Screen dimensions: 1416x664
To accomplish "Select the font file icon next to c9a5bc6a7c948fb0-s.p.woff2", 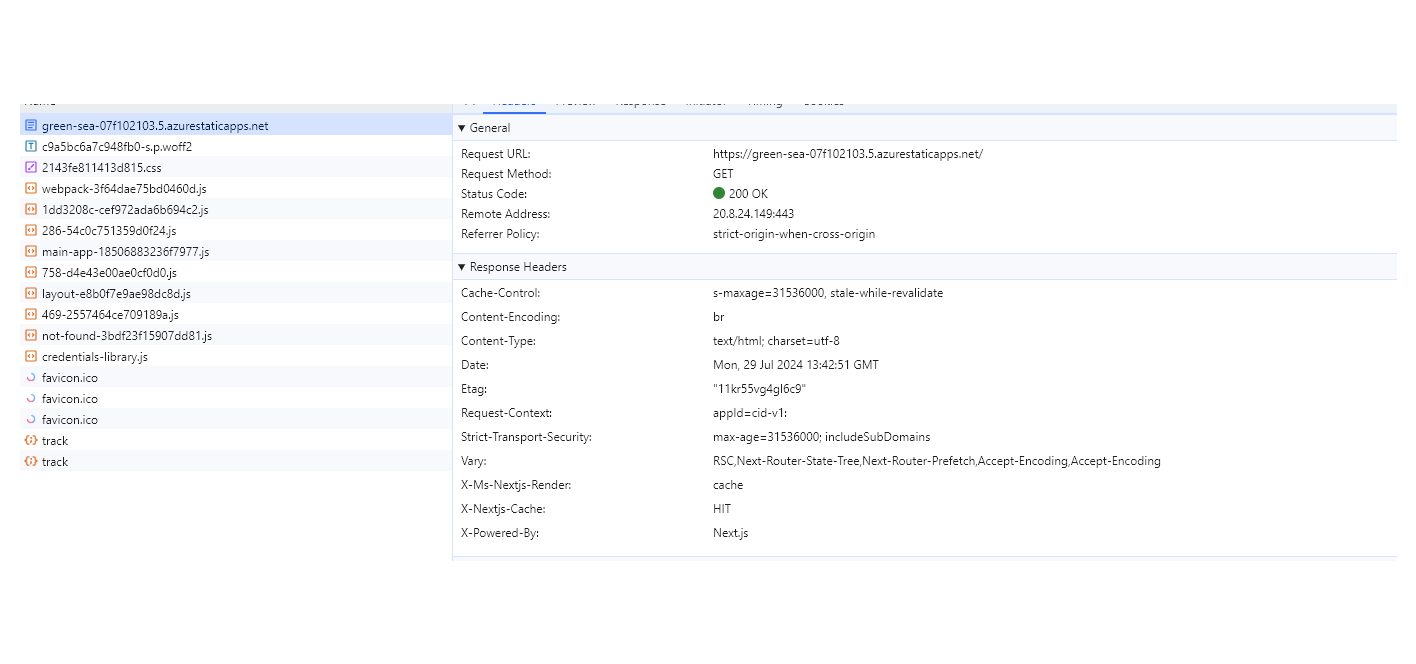I will coord(29,146).
